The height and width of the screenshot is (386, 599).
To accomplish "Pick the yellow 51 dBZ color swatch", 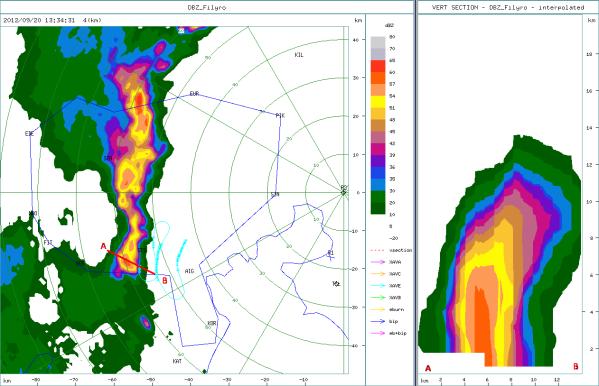I will [x=378, y=102].
